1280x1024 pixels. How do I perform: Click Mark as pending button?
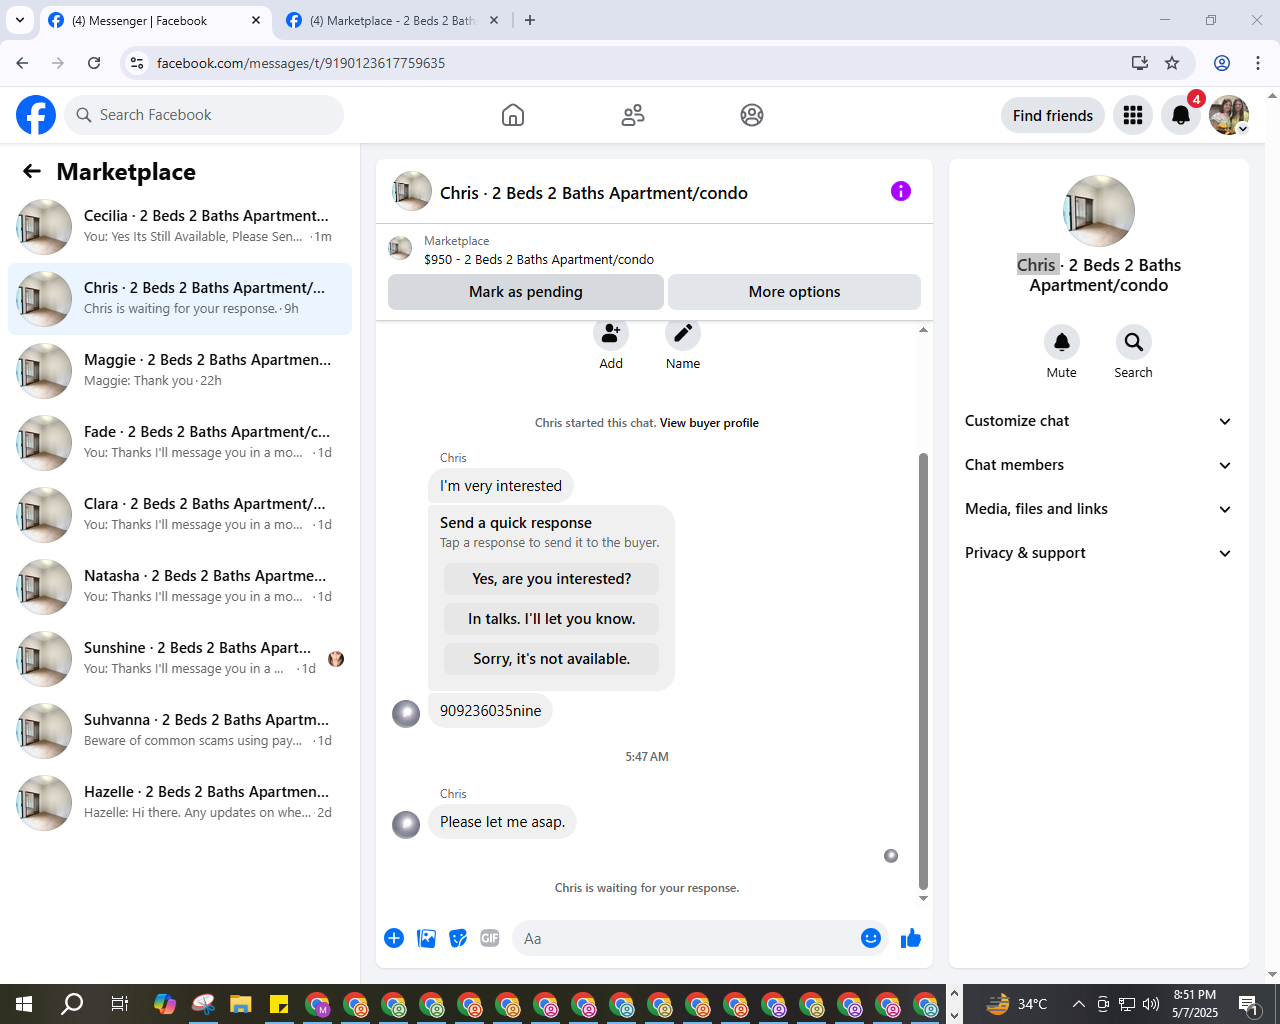tap(526, 292)
